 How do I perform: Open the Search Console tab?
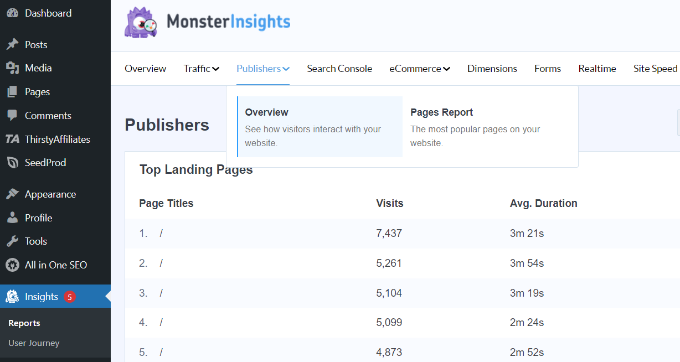coord(339,68)
